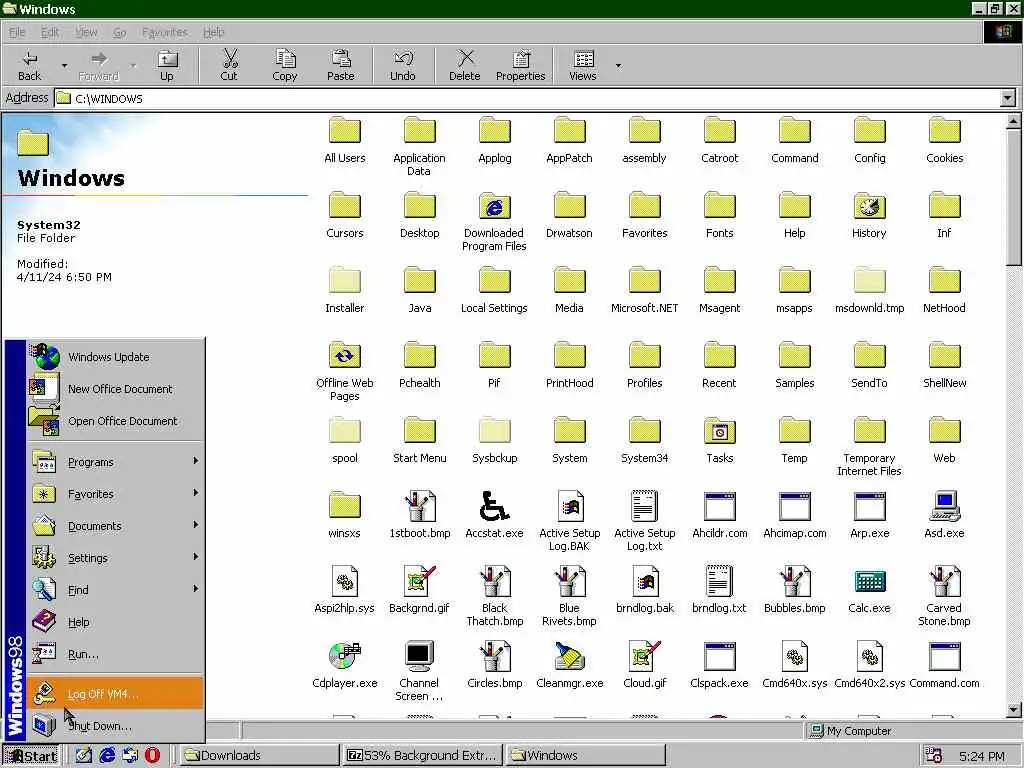This screenshot has height=768, width=1024.
Task: Click the vertical scrollbar down arrow
Action: pyautogui.click(x=1014, y=709)
